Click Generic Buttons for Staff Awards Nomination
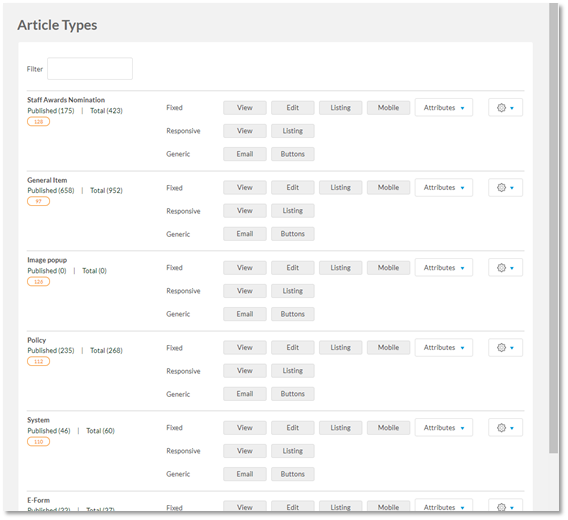 [293, 154]
